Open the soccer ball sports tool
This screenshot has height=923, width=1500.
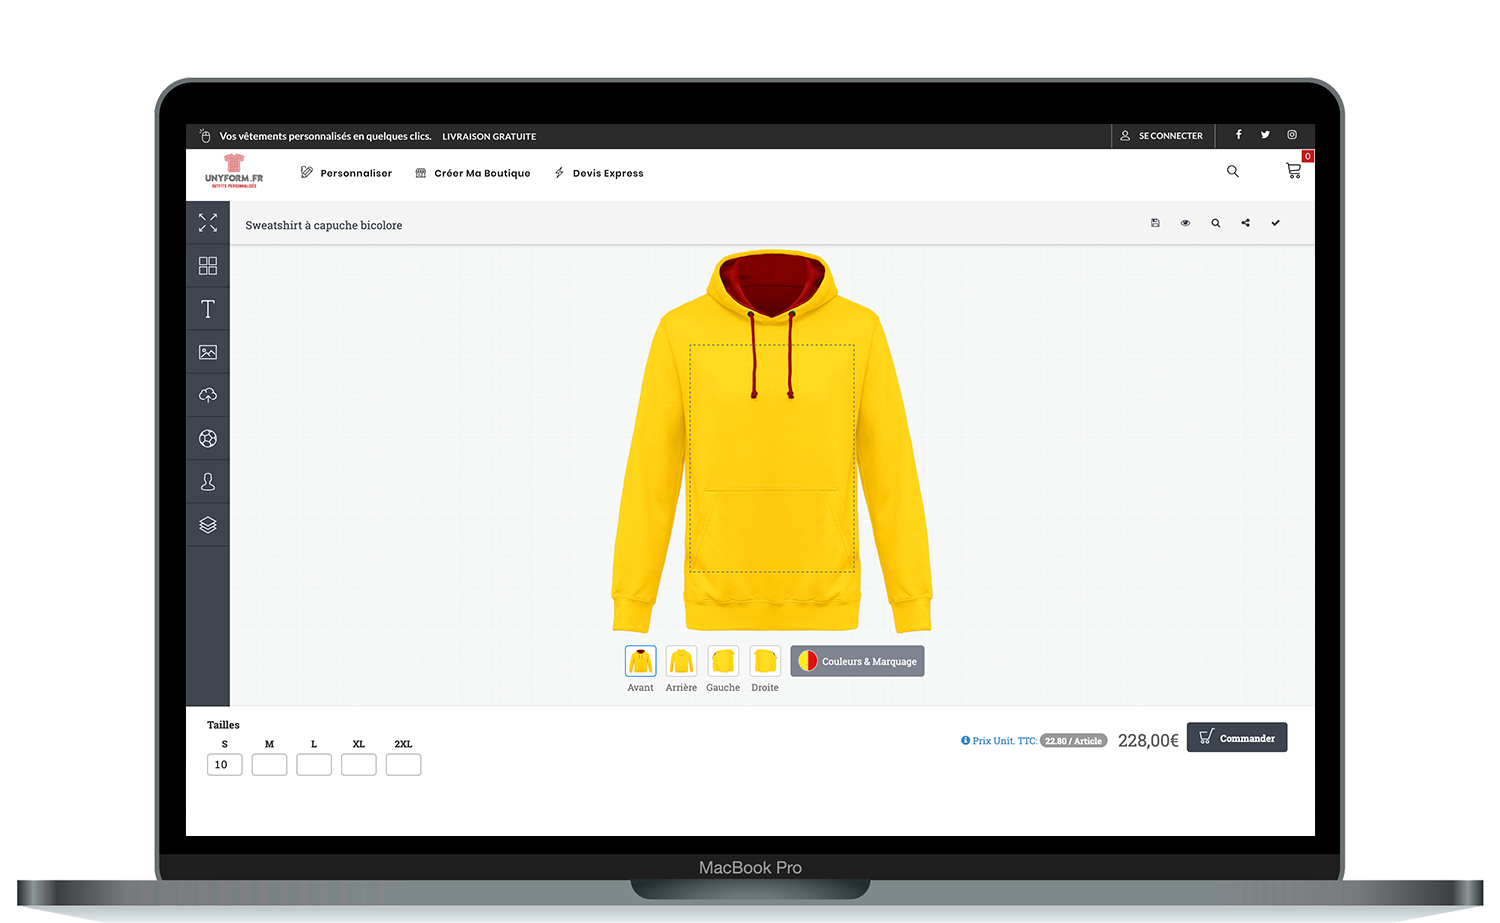[208, 438]
